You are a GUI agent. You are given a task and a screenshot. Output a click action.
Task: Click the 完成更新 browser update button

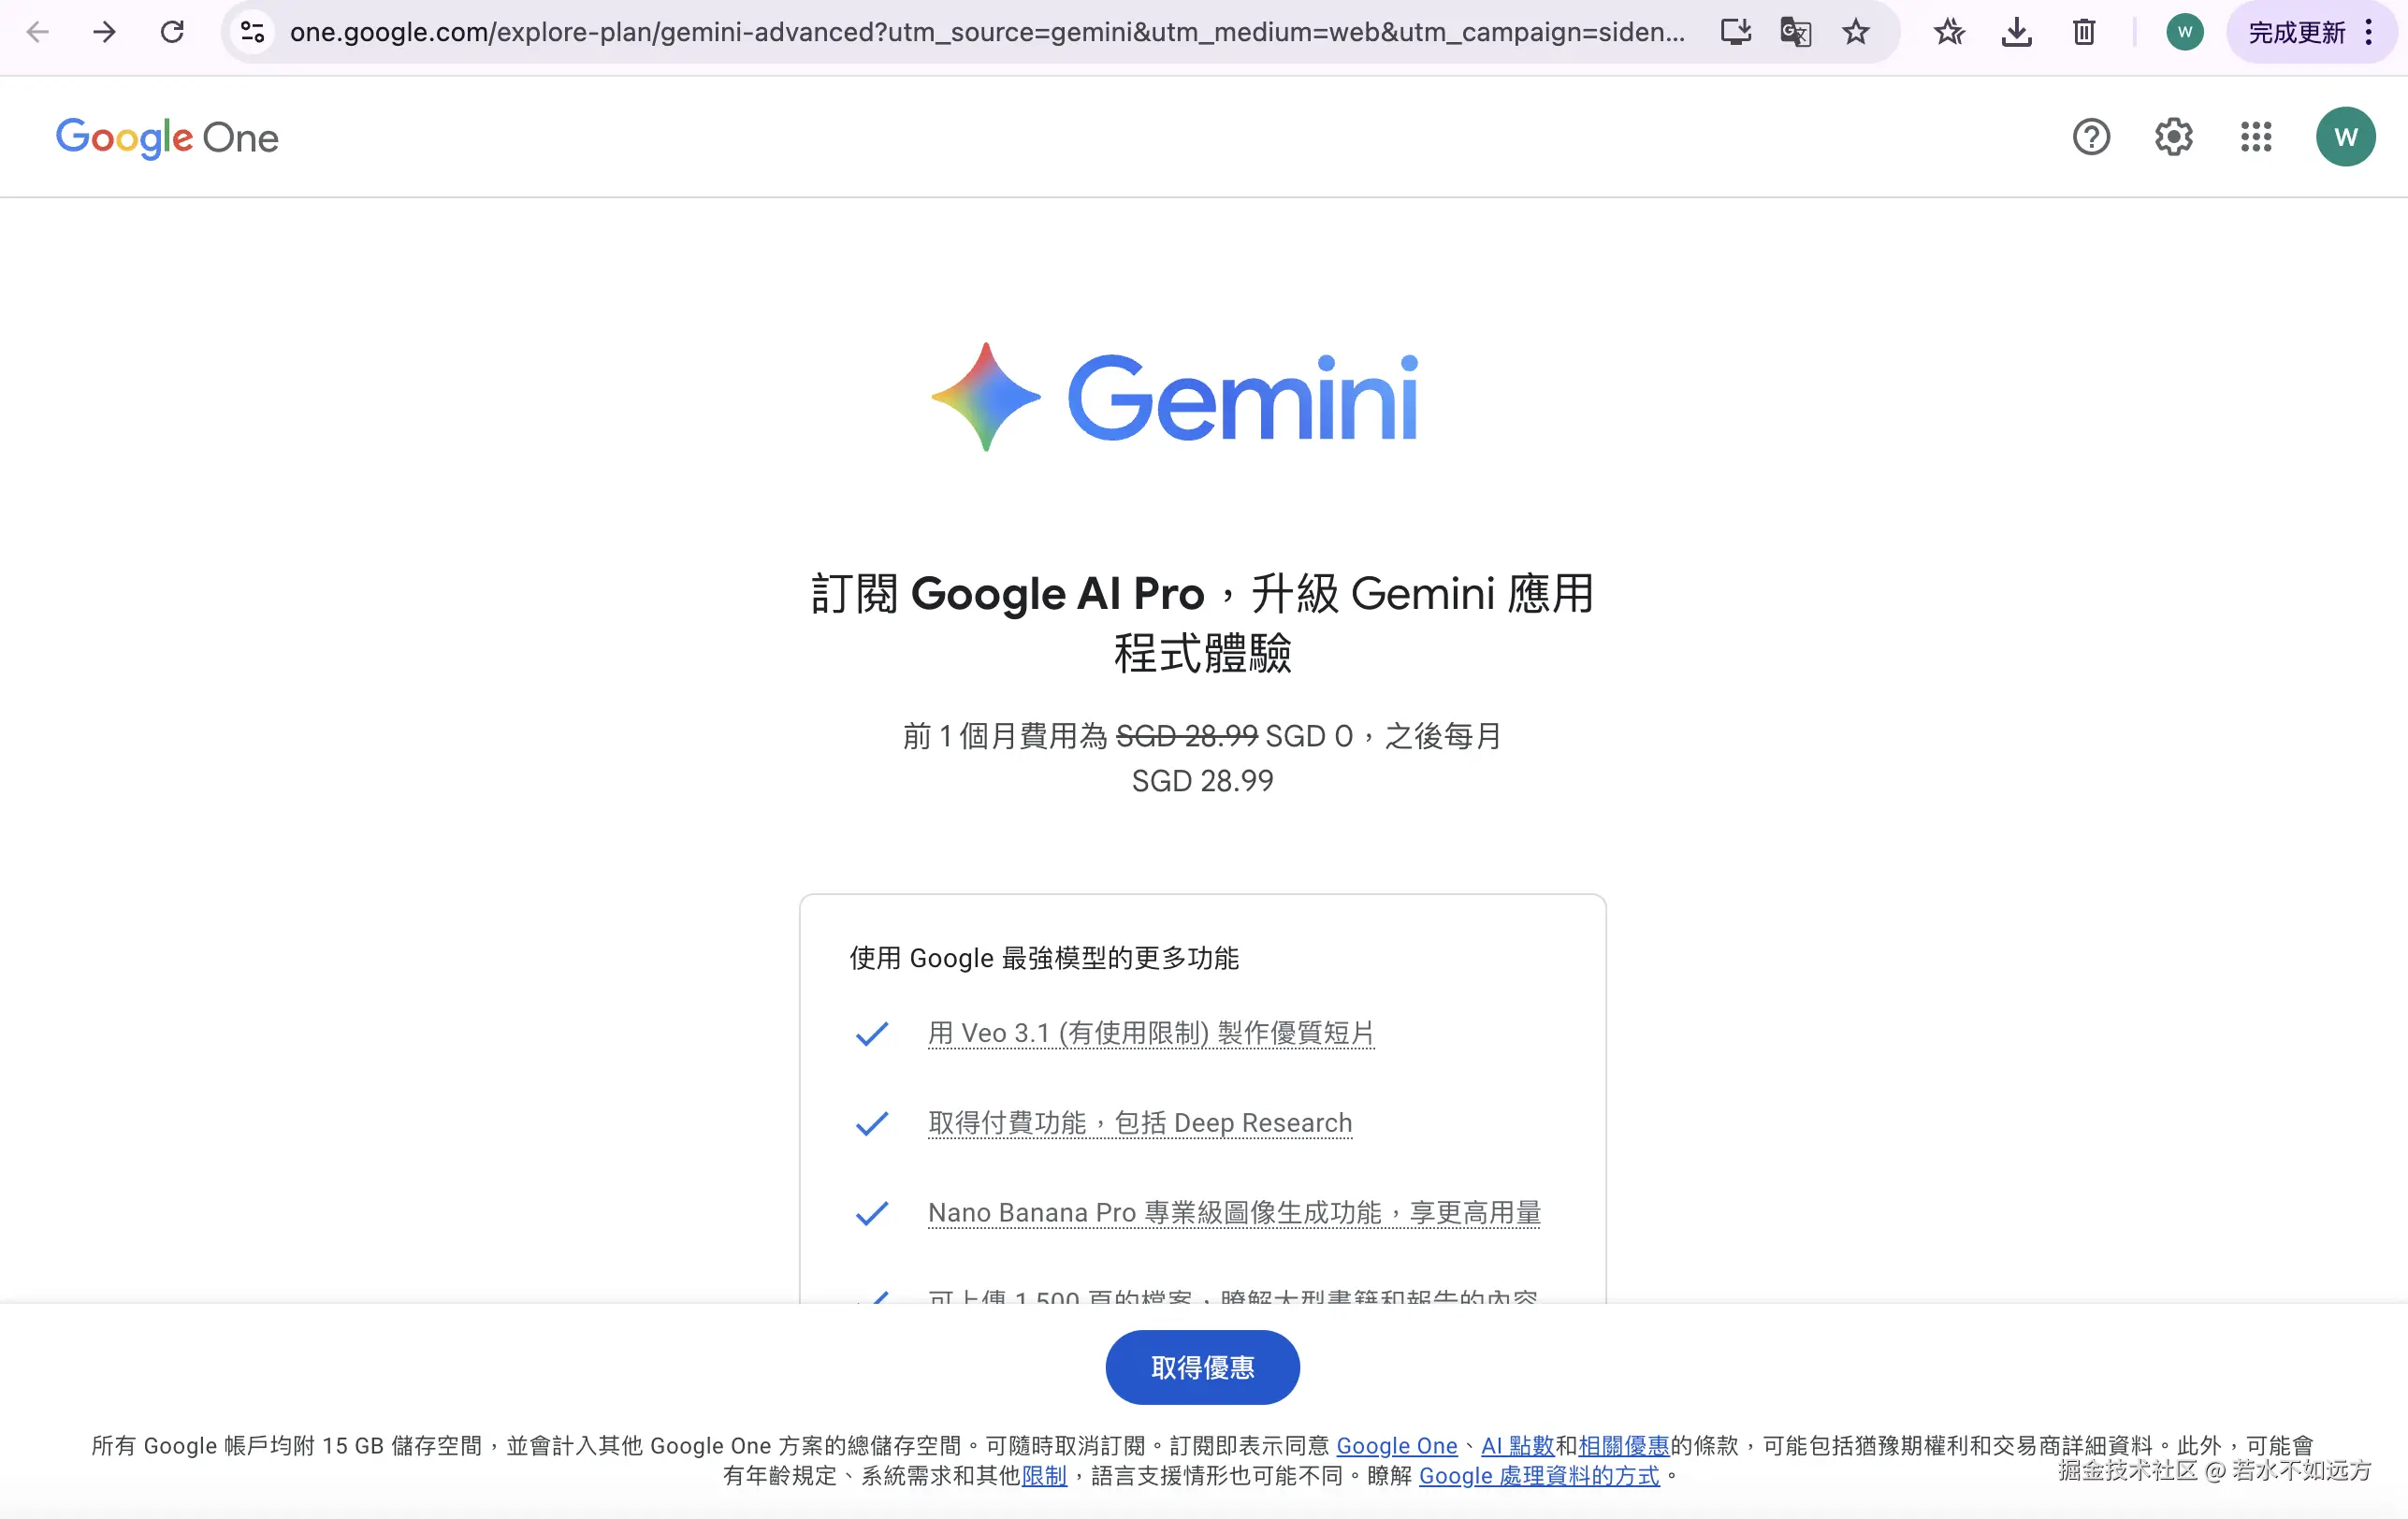point(2297,33)
